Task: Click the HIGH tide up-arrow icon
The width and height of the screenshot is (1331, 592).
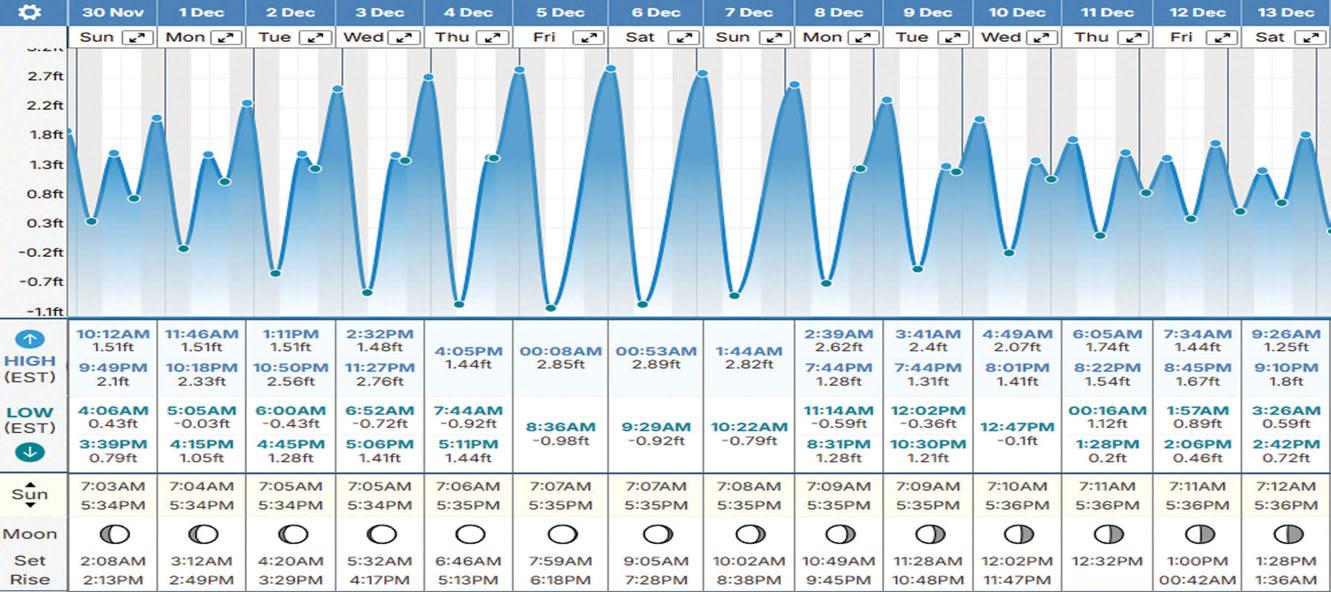Action: pyautogui.click(x=30, y=339)
